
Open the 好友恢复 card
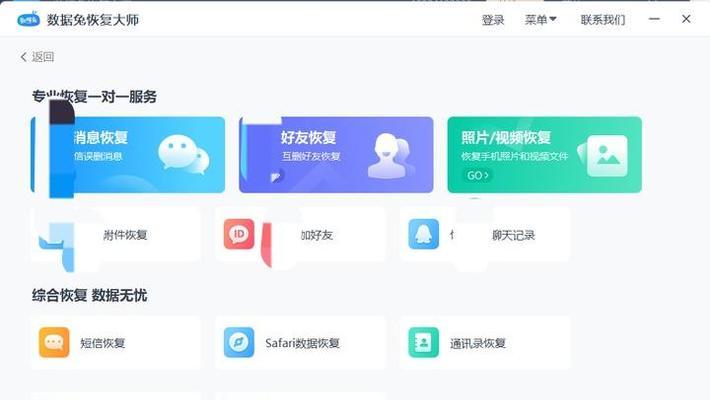(336, 154)
